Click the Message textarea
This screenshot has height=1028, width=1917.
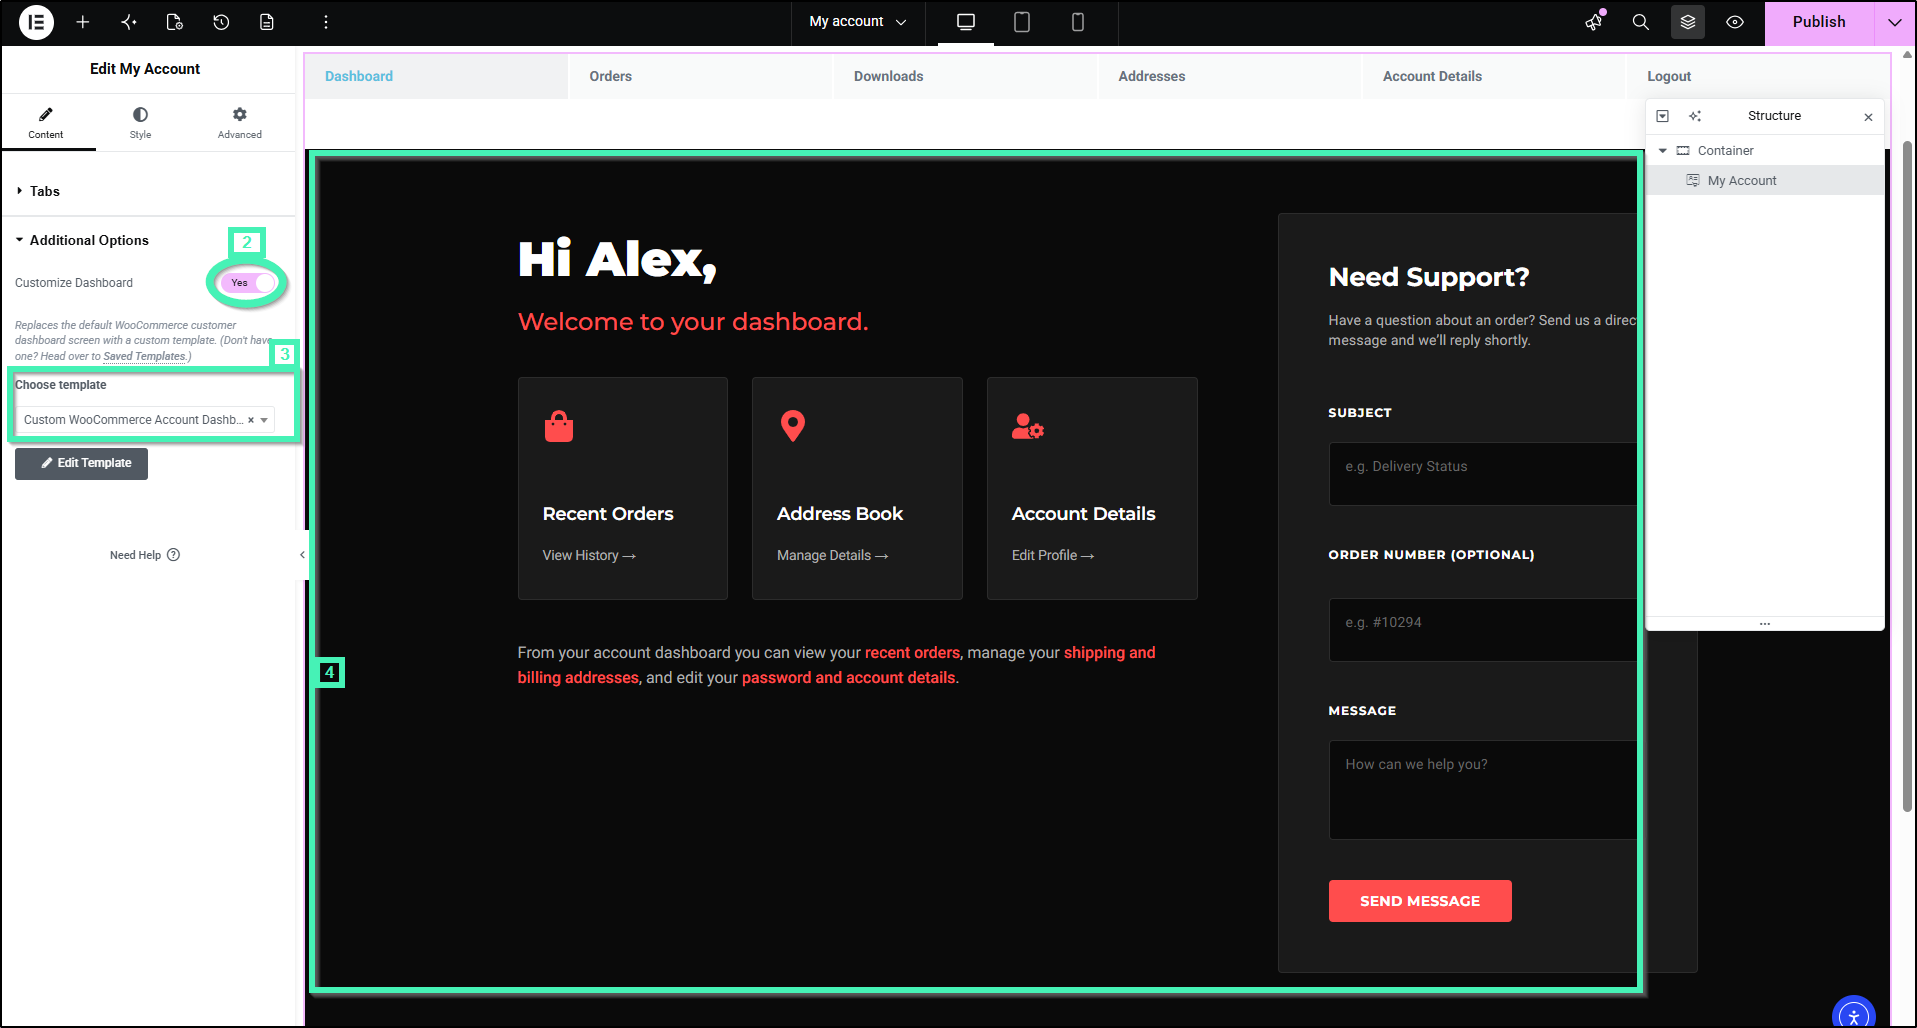pyautogui.click(x=1482, y=790)
